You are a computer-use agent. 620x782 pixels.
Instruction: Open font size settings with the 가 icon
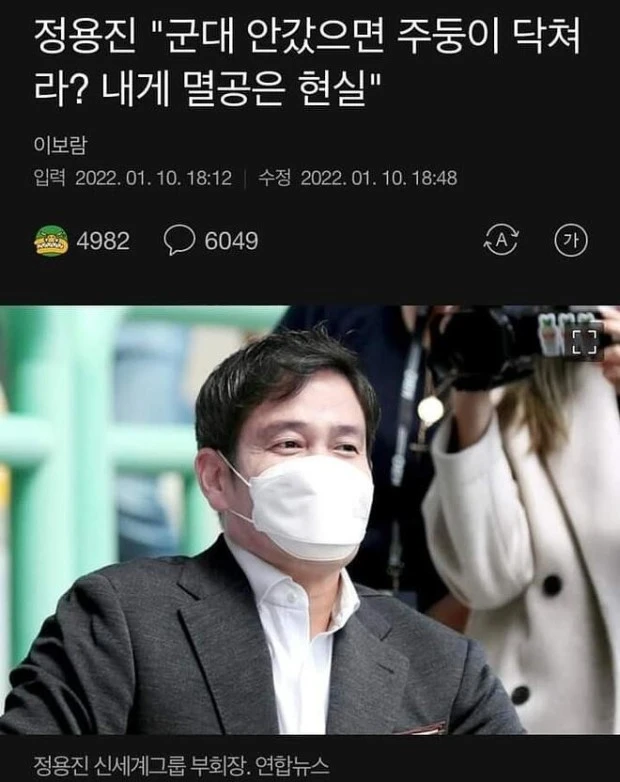coord(571,240)
